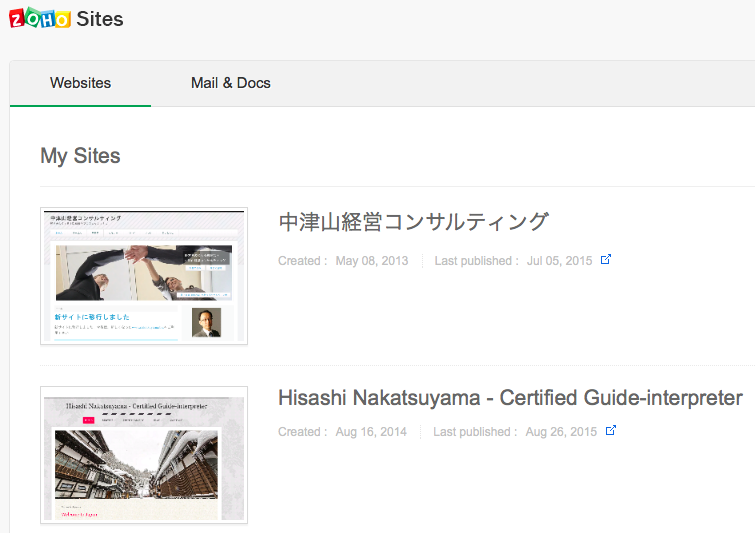Switch to the Websites tab

[80, 83]
